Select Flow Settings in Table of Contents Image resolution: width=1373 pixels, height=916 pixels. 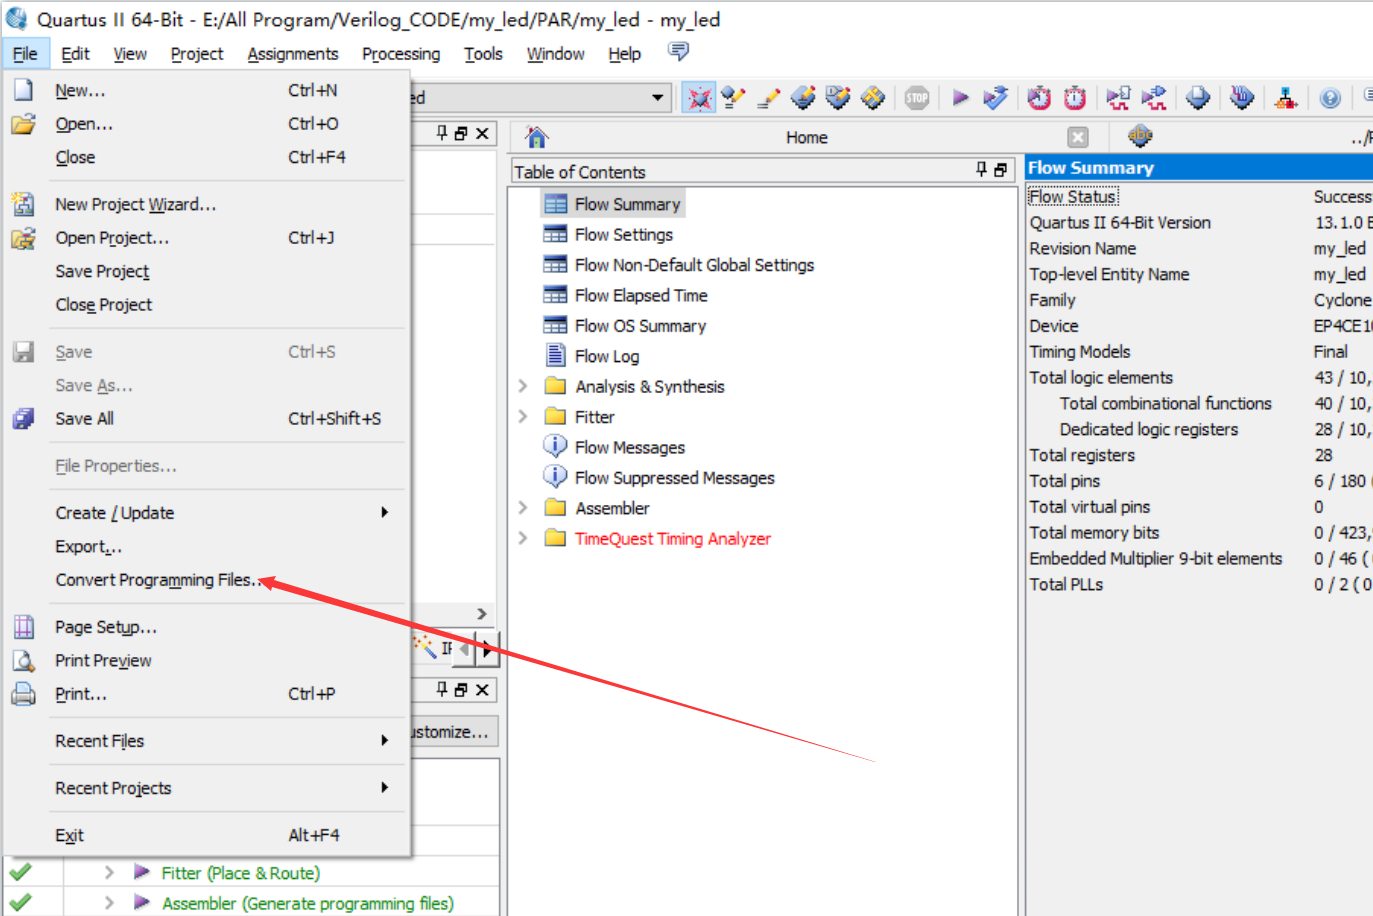point(624,234)
